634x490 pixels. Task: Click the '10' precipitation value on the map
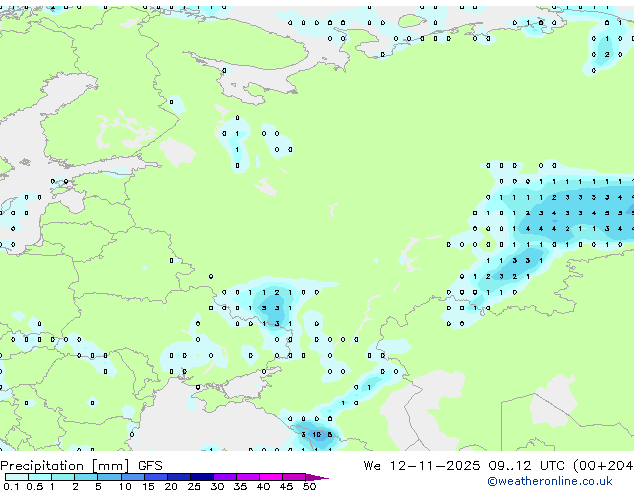click(x=317, y=435)
